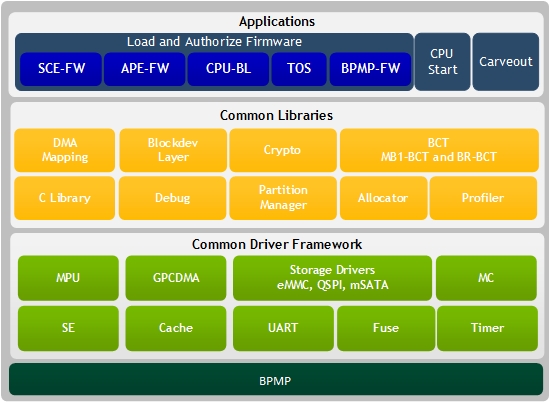550x402 pixels.
Task: Click the Carveout block
Action: pos(506,62)
